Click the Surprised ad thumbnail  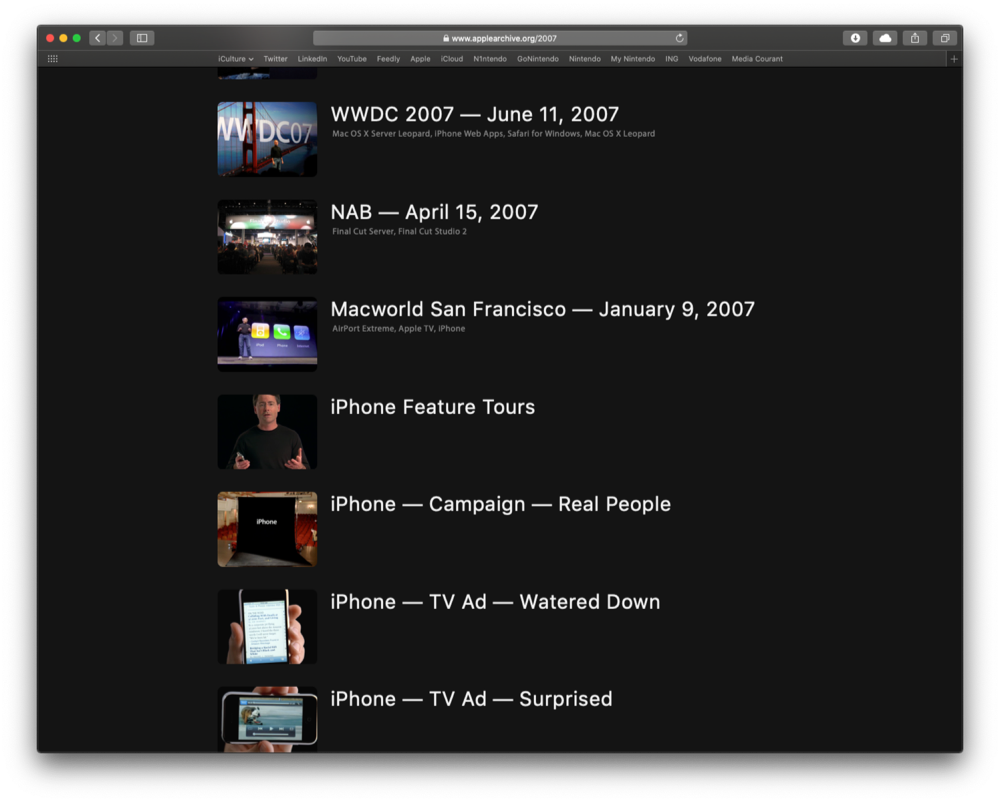coord(267,719)
